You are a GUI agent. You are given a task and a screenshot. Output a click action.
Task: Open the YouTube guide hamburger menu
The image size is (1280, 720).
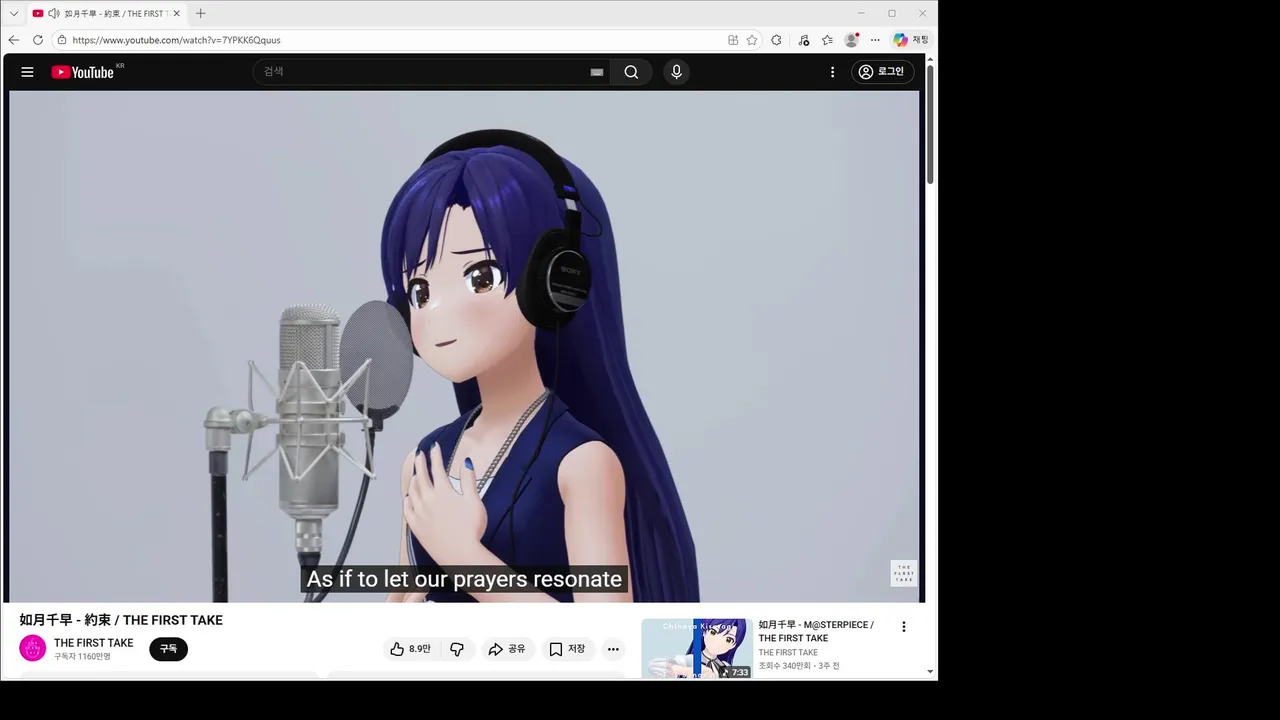click(27, 72)
